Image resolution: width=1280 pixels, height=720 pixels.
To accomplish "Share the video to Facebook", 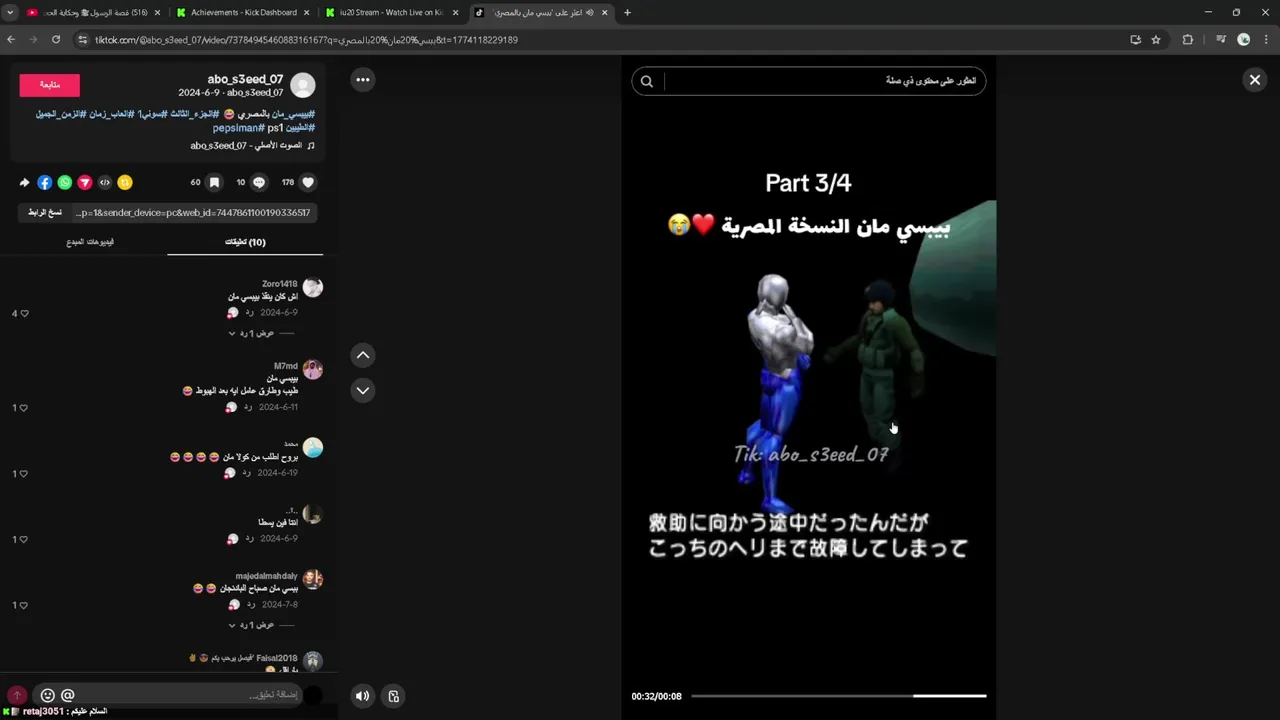I will click(45, 183).
